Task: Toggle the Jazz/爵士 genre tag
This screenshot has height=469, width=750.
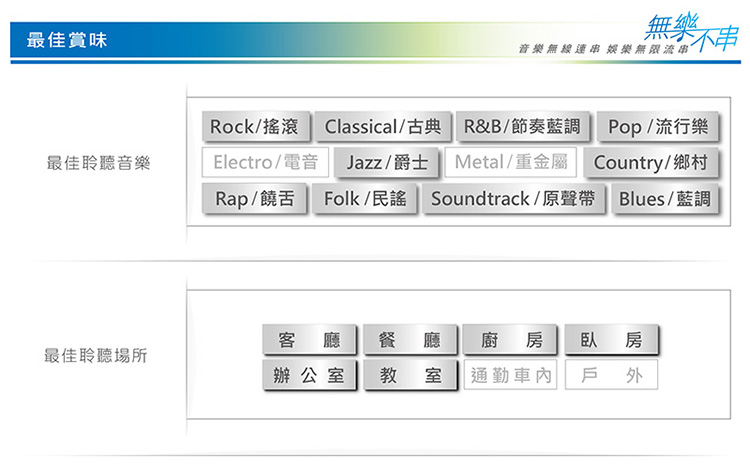Action: [x=387, y=162]
